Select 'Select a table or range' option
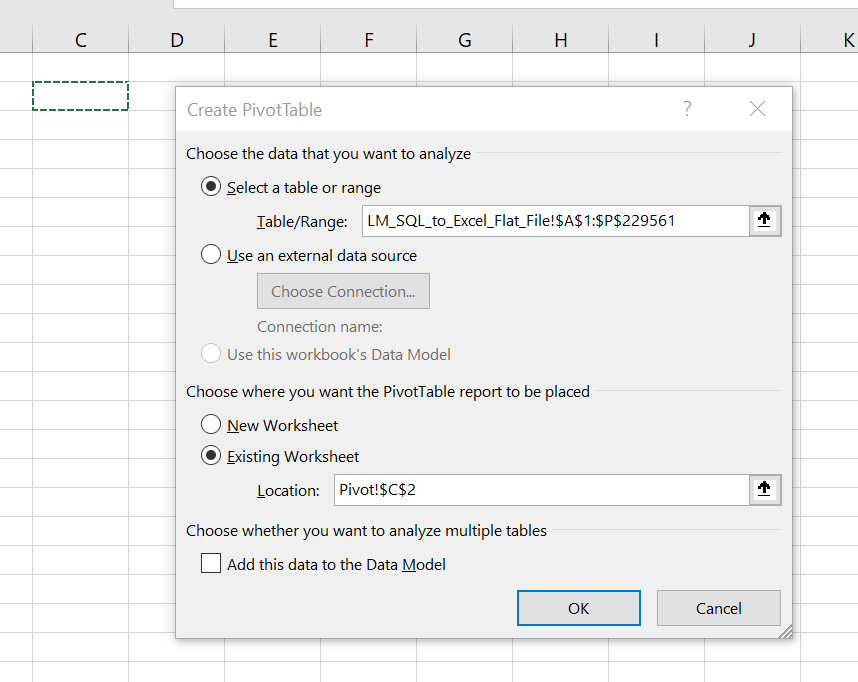The width and height of the screenshot is (858, 682). tap(211, 187)
